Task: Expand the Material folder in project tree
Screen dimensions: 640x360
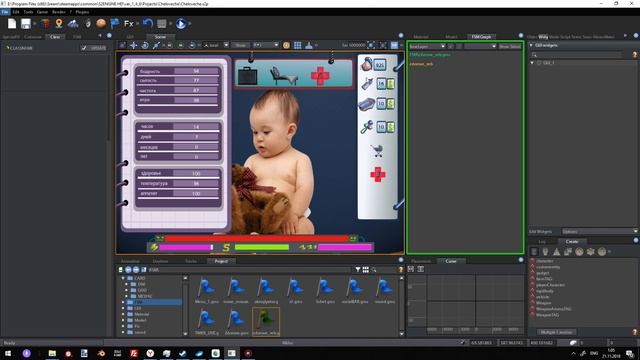Action: click(123, 314)
